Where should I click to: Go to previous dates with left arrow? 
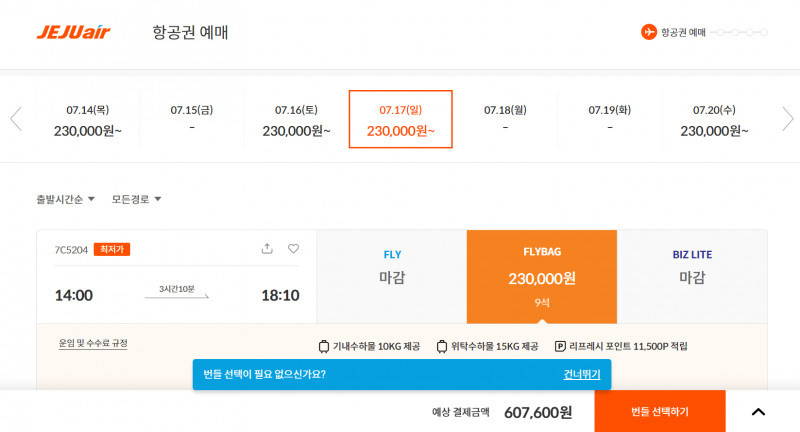pyautogui.click(x=16, y=119)
